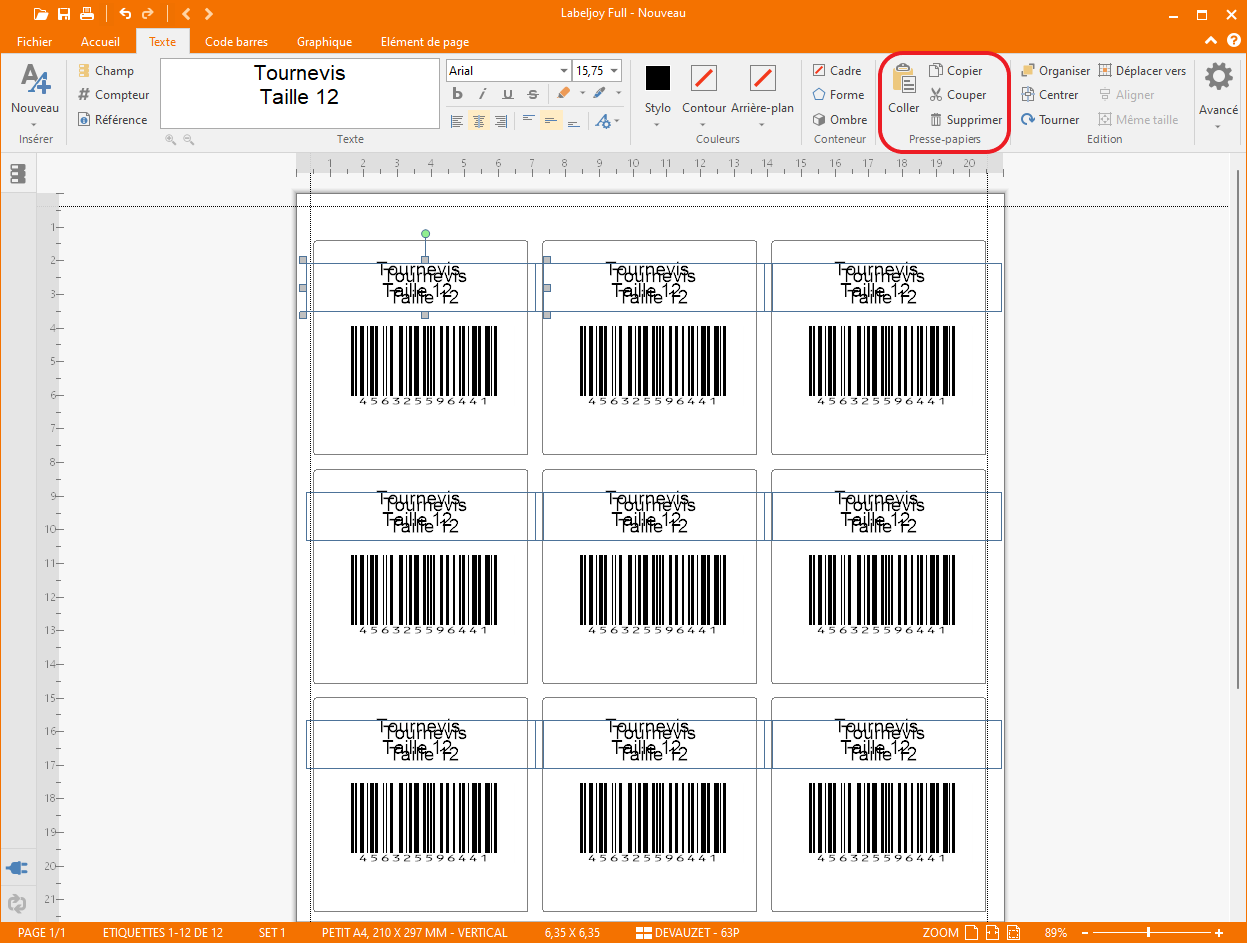Center text horizontally

pyautogui.click(x=480, y=121)
